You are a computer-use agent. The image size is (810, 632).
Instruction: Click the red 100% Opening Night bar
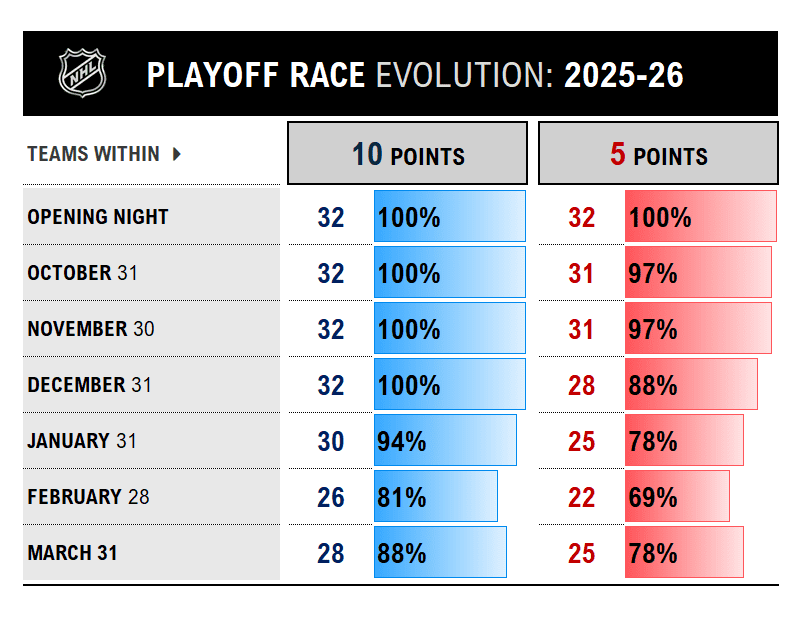pyautogui.click(x=700, y=217)
